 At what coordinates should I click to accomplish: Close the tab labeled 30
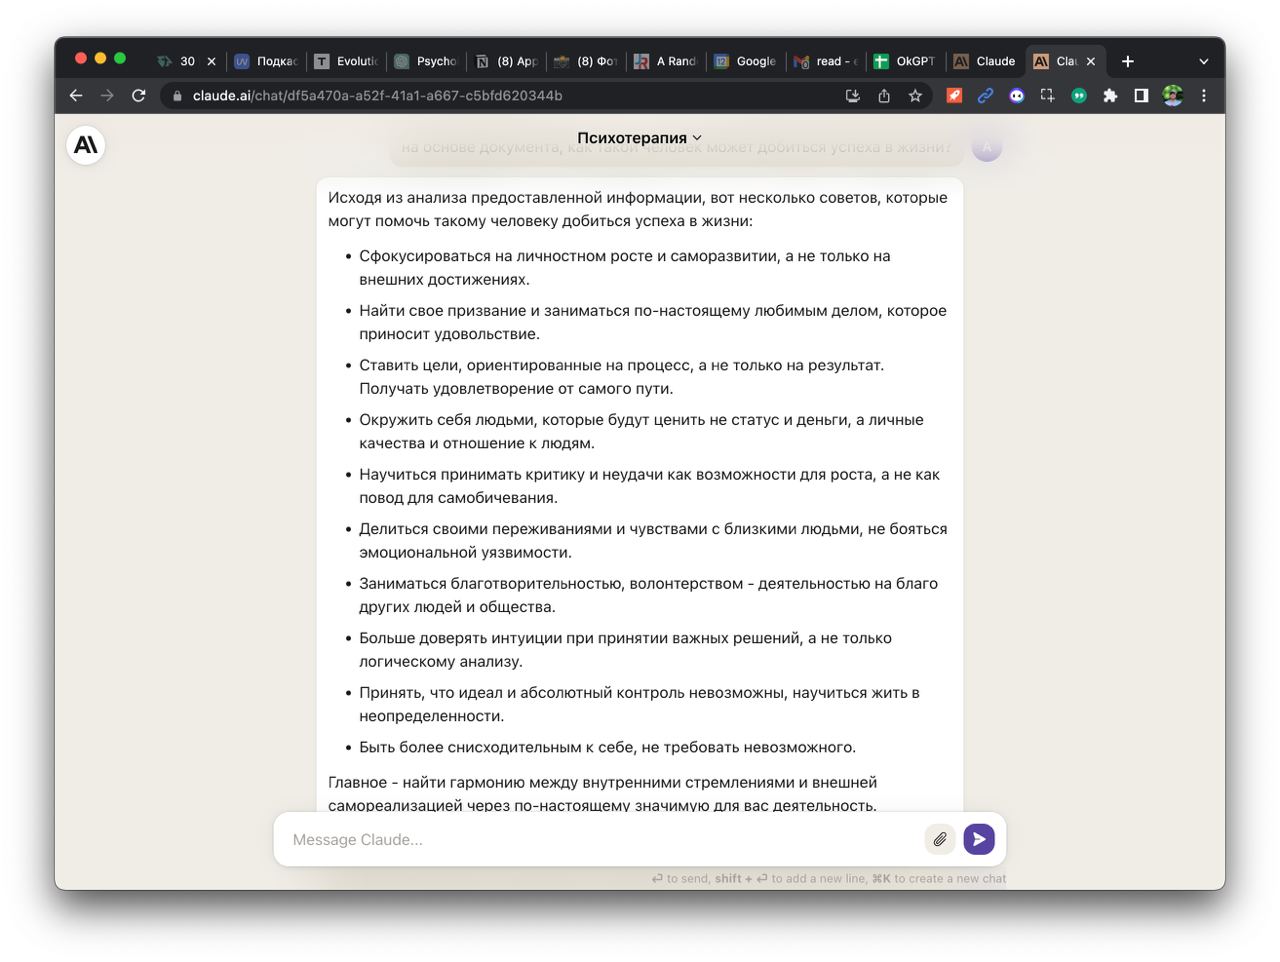coord(211,61)
